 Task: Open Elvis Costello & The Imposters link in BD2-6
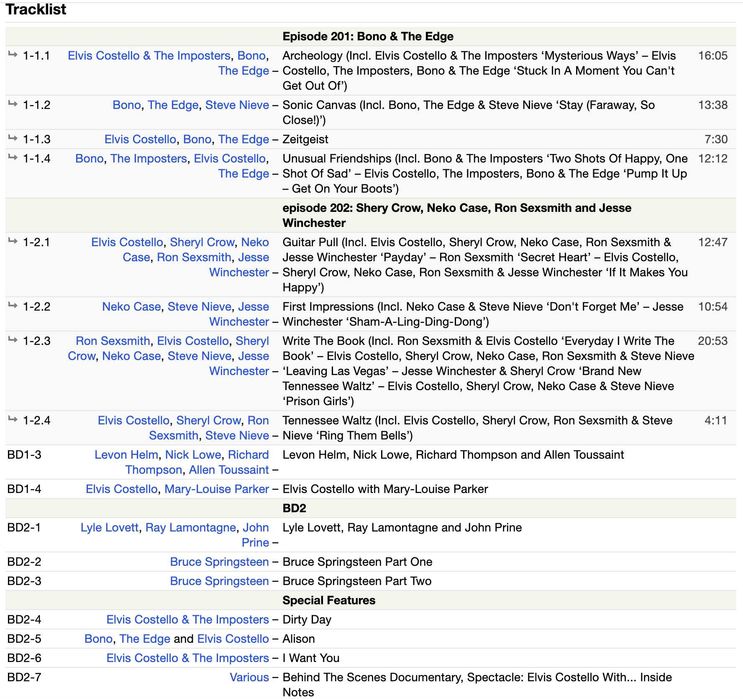(188, 658)
